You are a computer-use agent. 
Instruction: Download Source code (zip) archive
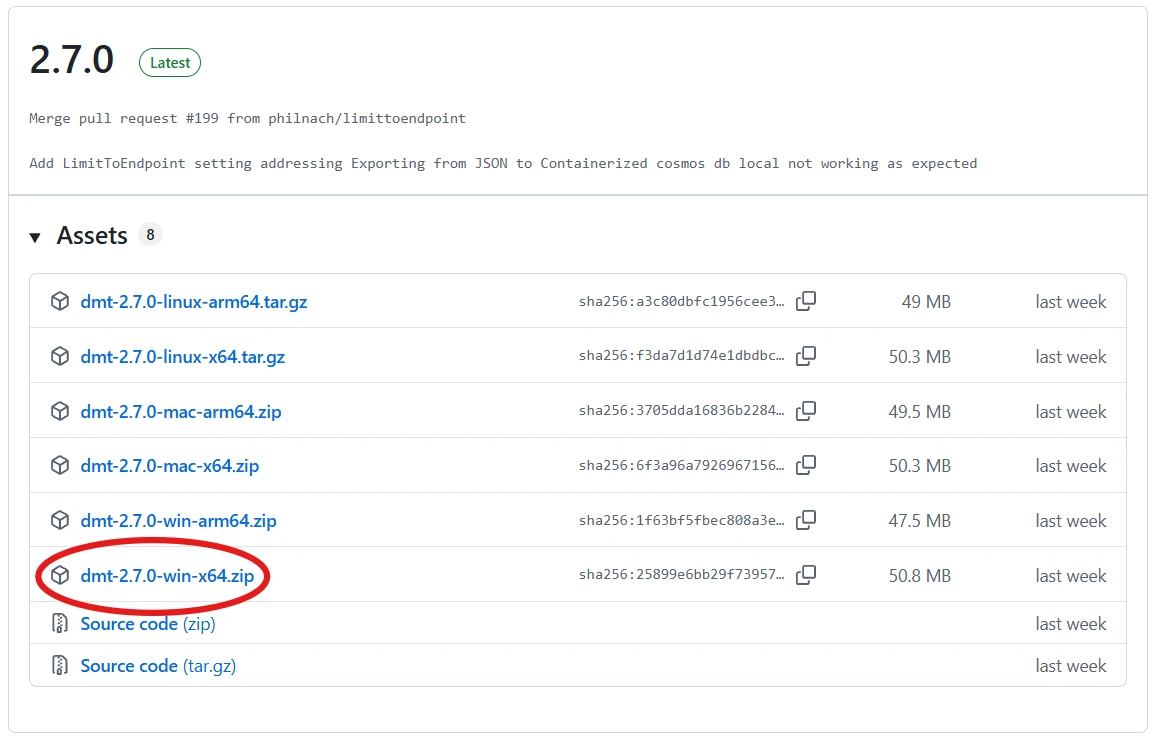click(x=147, y=624)
